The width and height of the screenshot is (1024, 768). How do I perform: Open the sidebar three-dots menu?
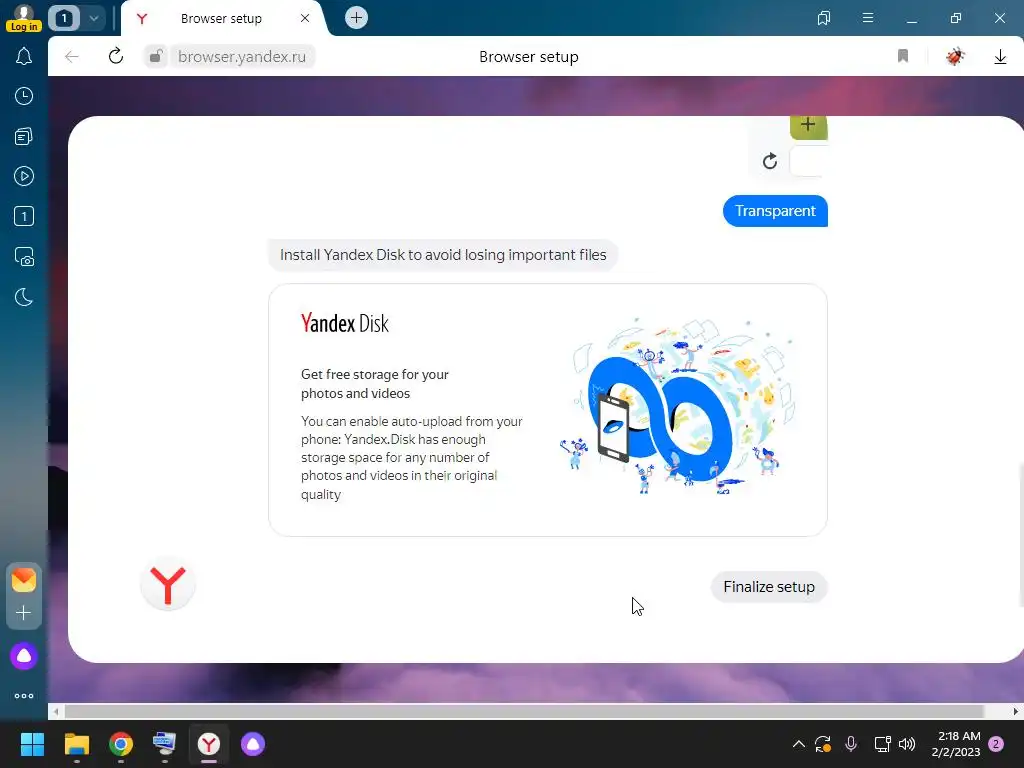24,696
